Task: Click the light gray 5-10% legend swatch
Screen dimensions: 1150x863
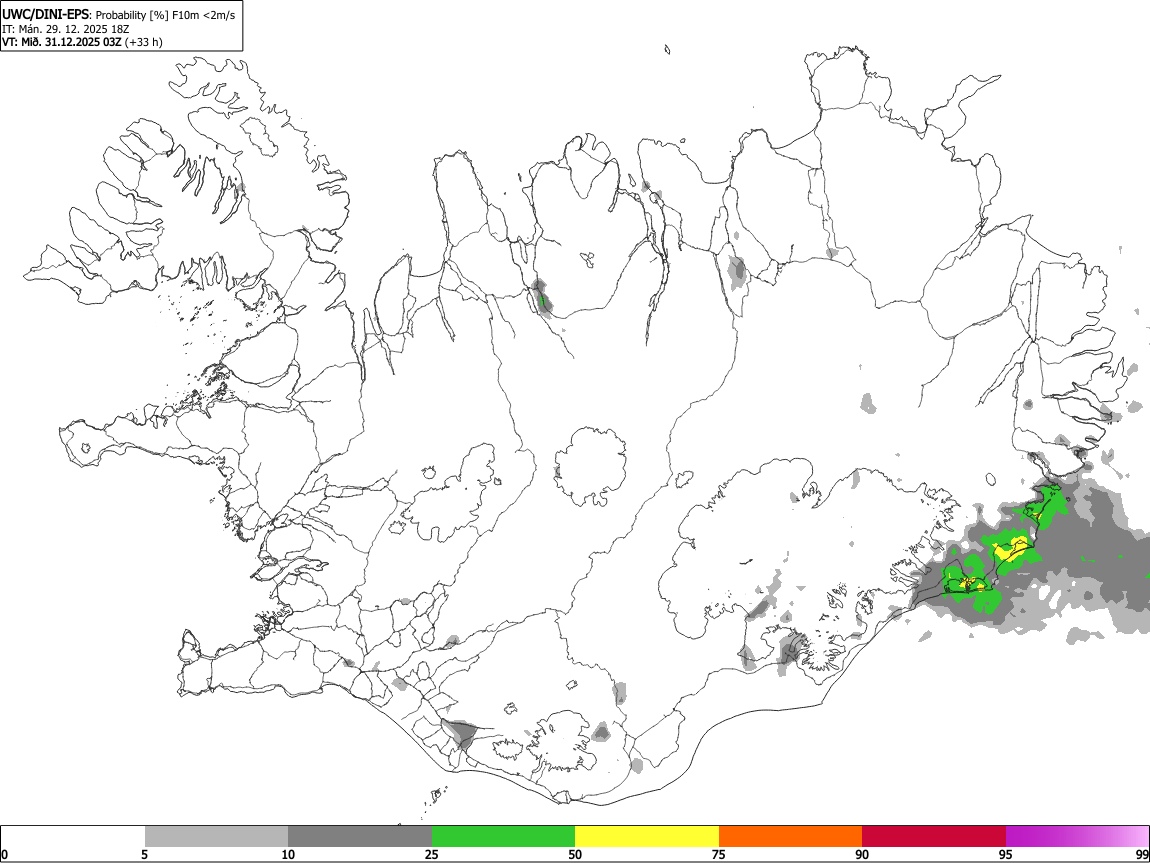Action: pyautogui.click(x=216, y=836)
